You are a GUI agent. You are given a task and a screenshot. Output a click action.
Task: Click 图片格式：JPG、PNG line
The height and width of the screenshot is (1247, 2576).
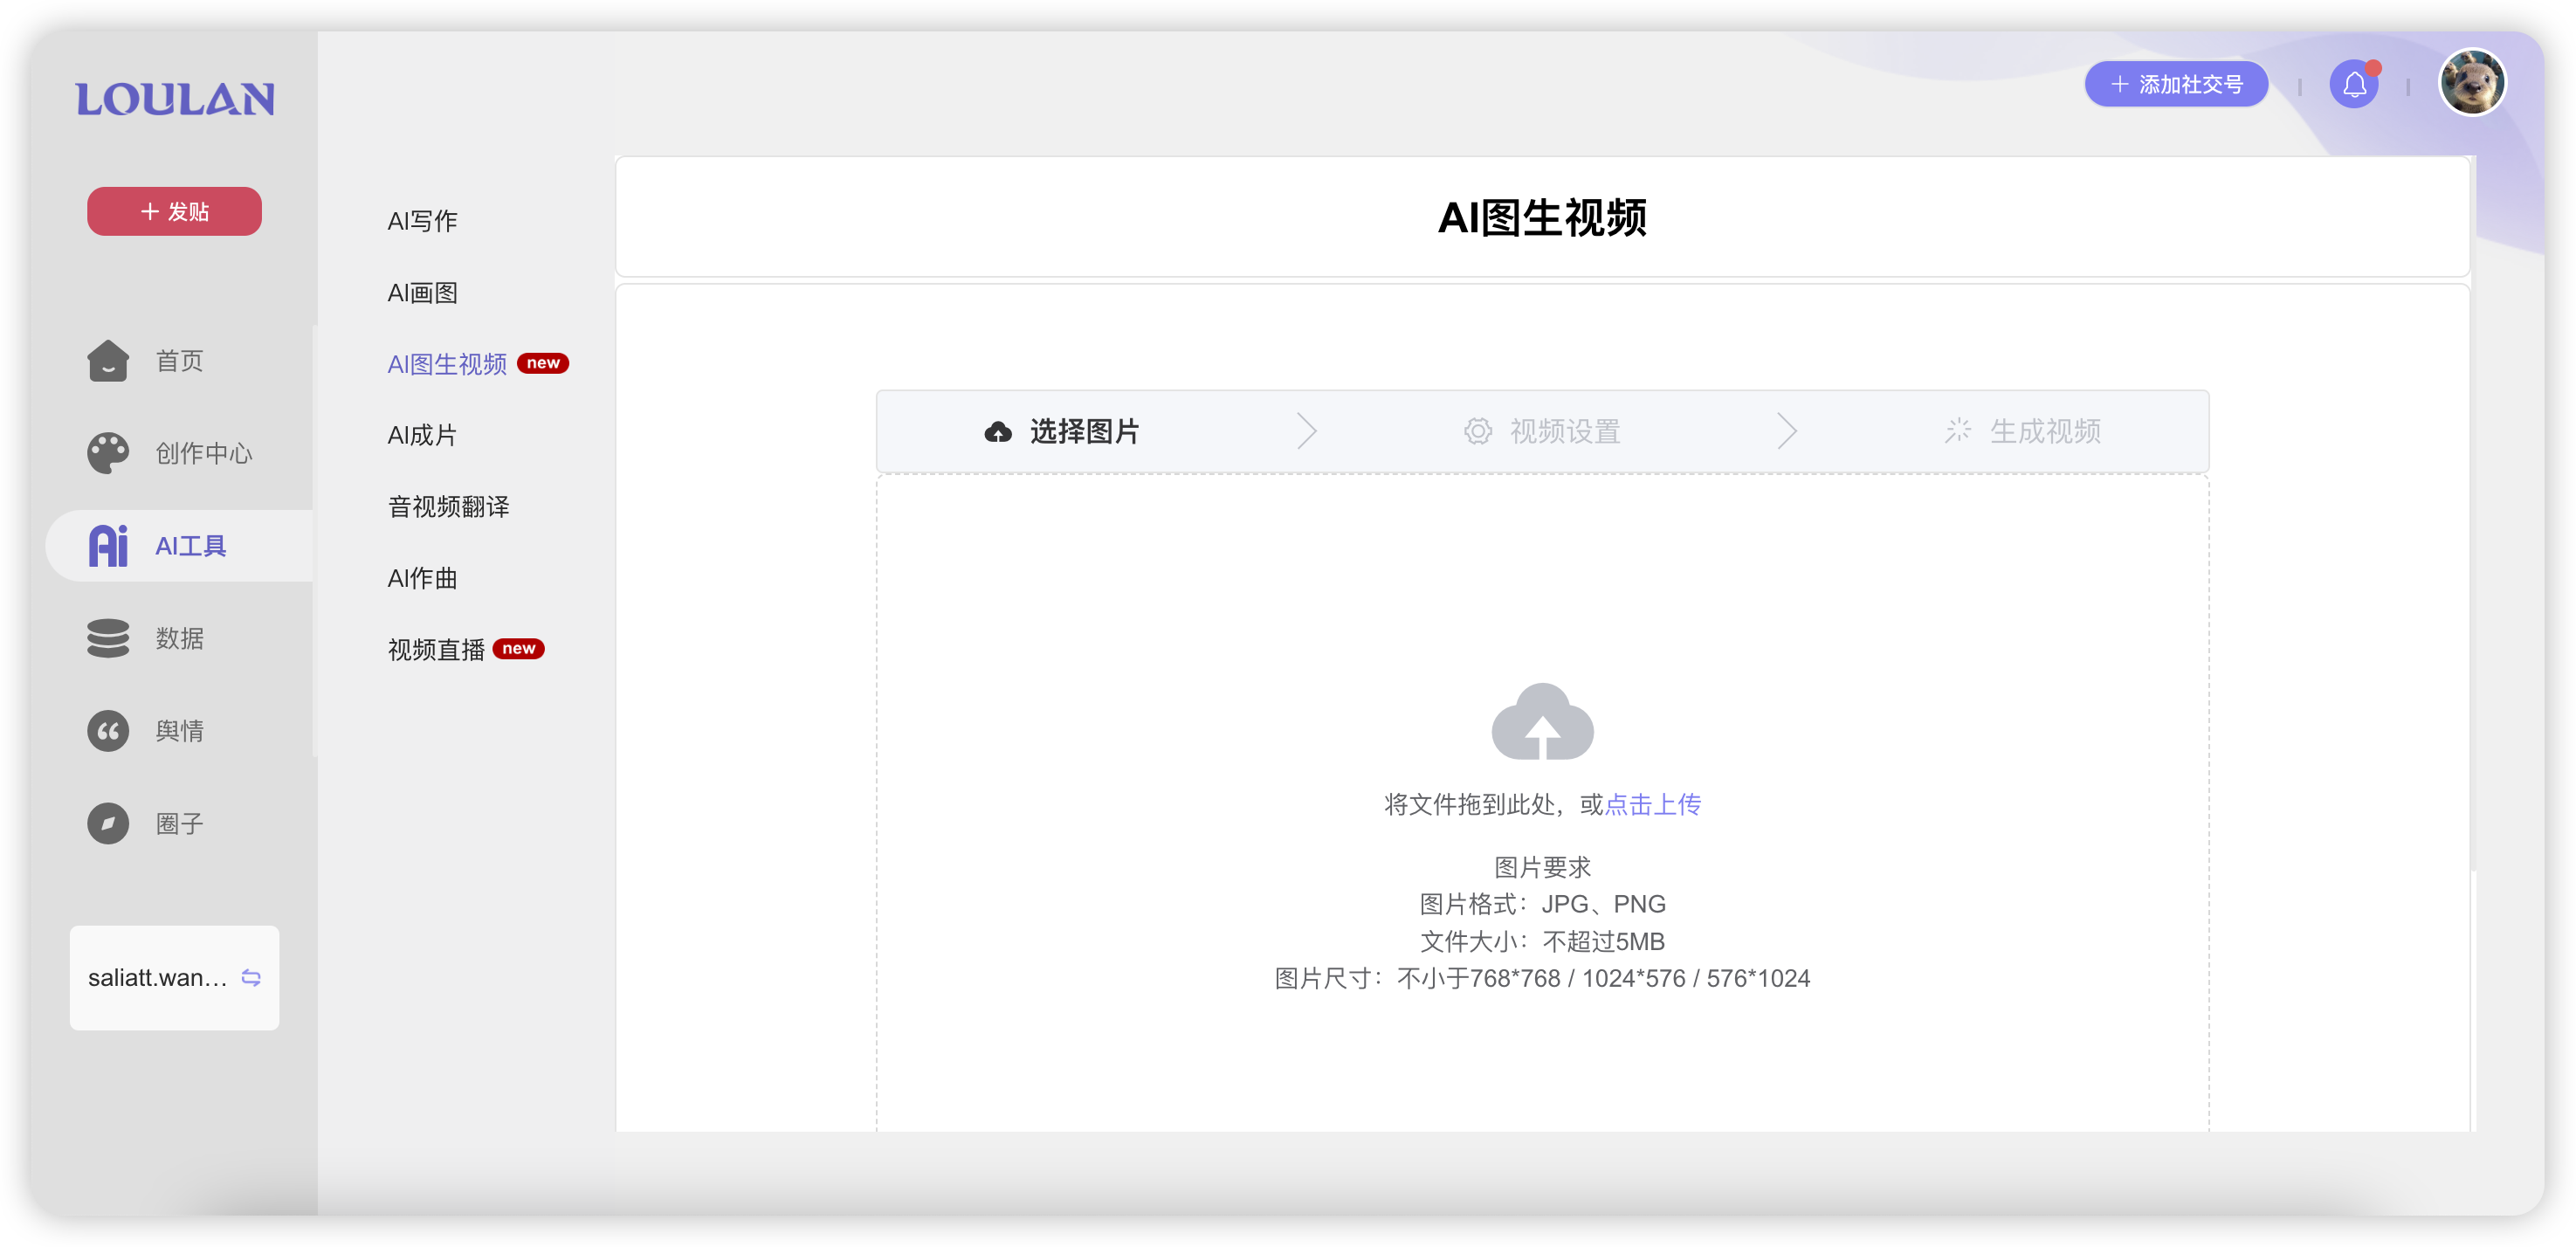[x=1543, y=904]
